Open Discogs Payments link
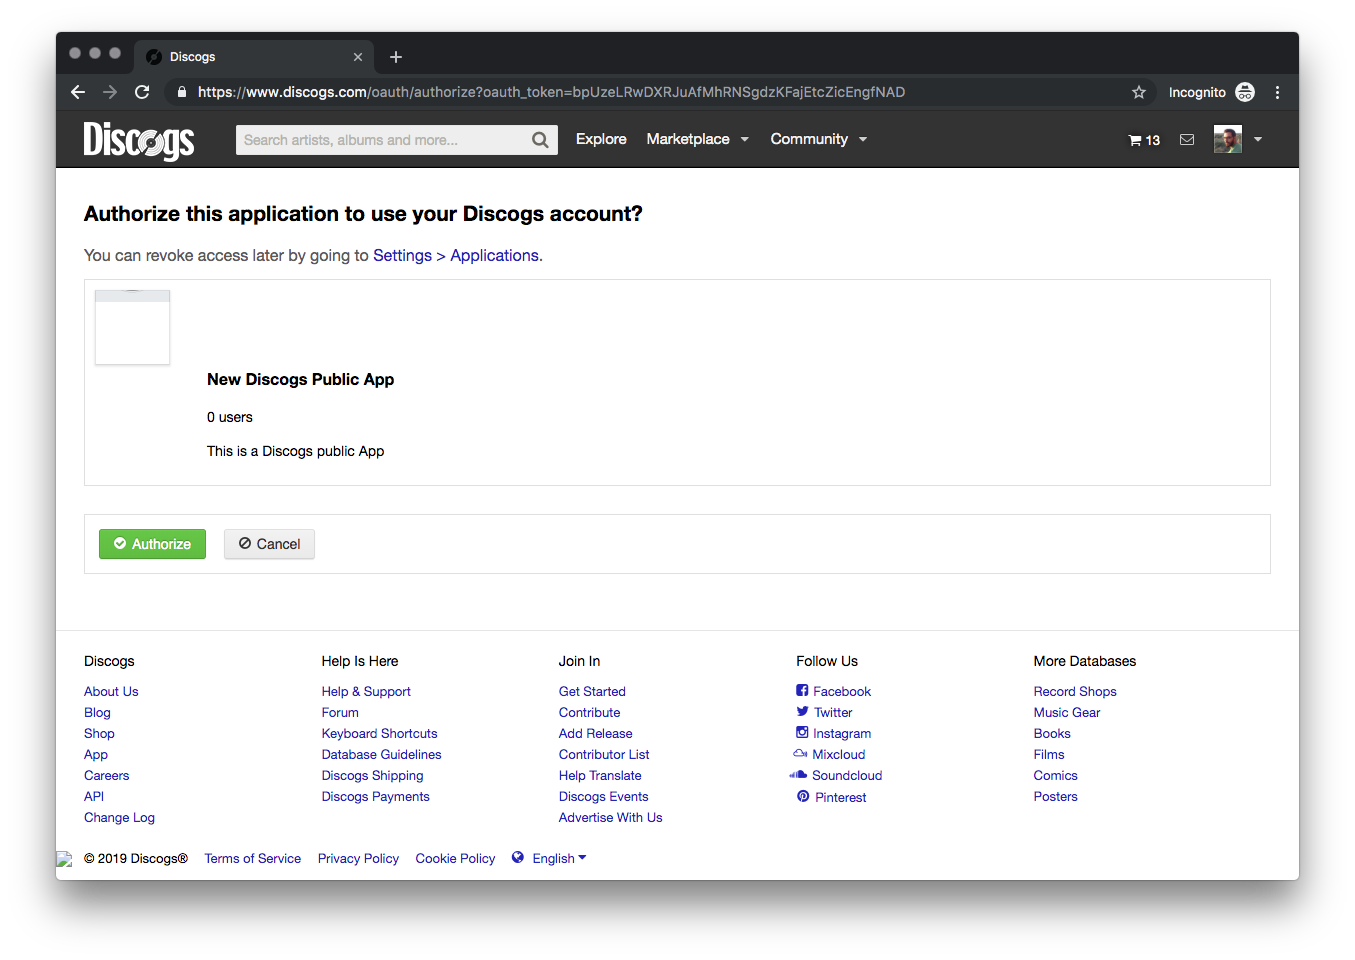Image resolution: width=1355 pixels, height=960 pixels. coord(375,796)
